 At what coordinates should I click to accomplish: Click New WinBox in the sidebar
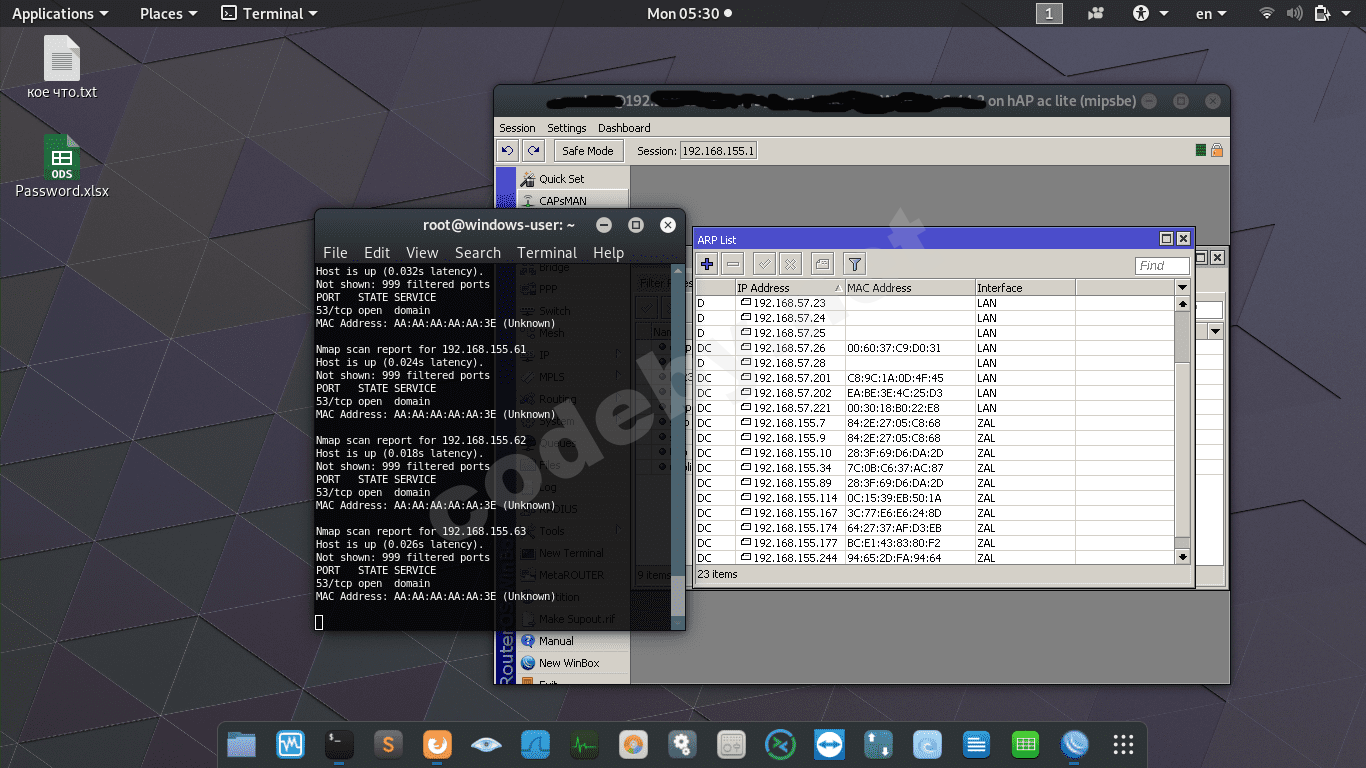[568, 663]
